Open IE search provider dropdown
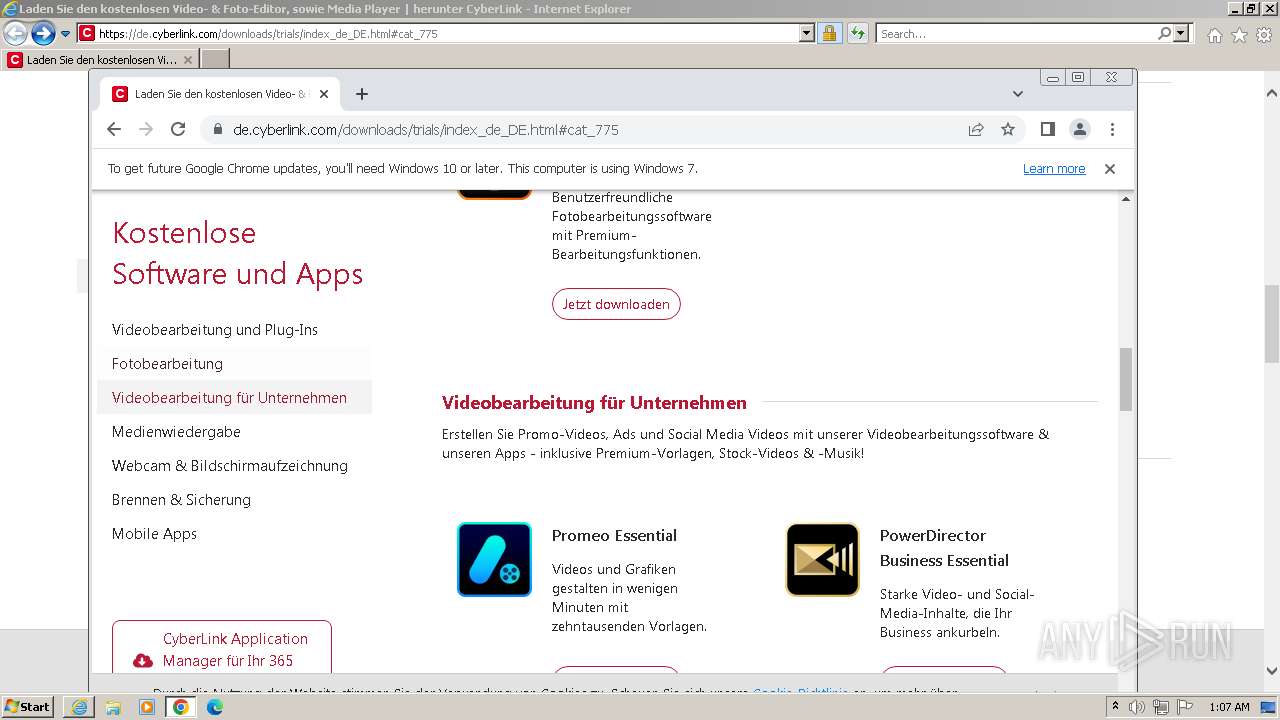 1181,34
